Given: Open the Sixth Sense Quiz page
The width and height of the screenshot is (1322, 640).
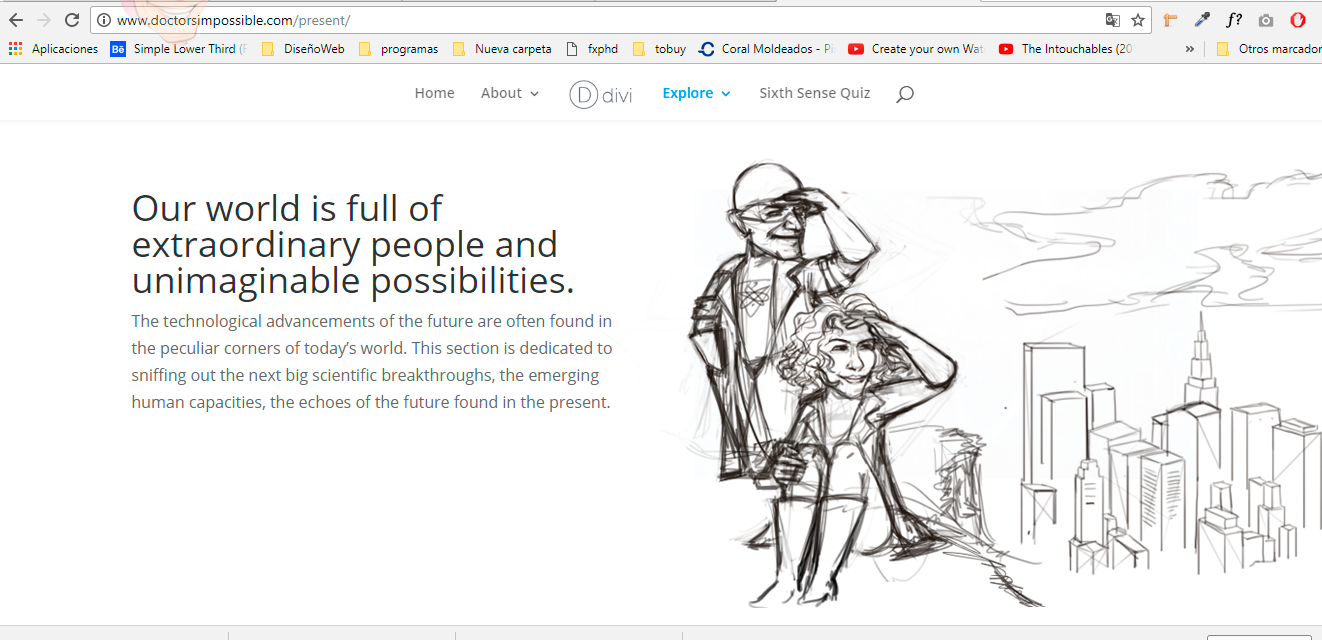Looking at the screenshot, I should coord(814,93).
